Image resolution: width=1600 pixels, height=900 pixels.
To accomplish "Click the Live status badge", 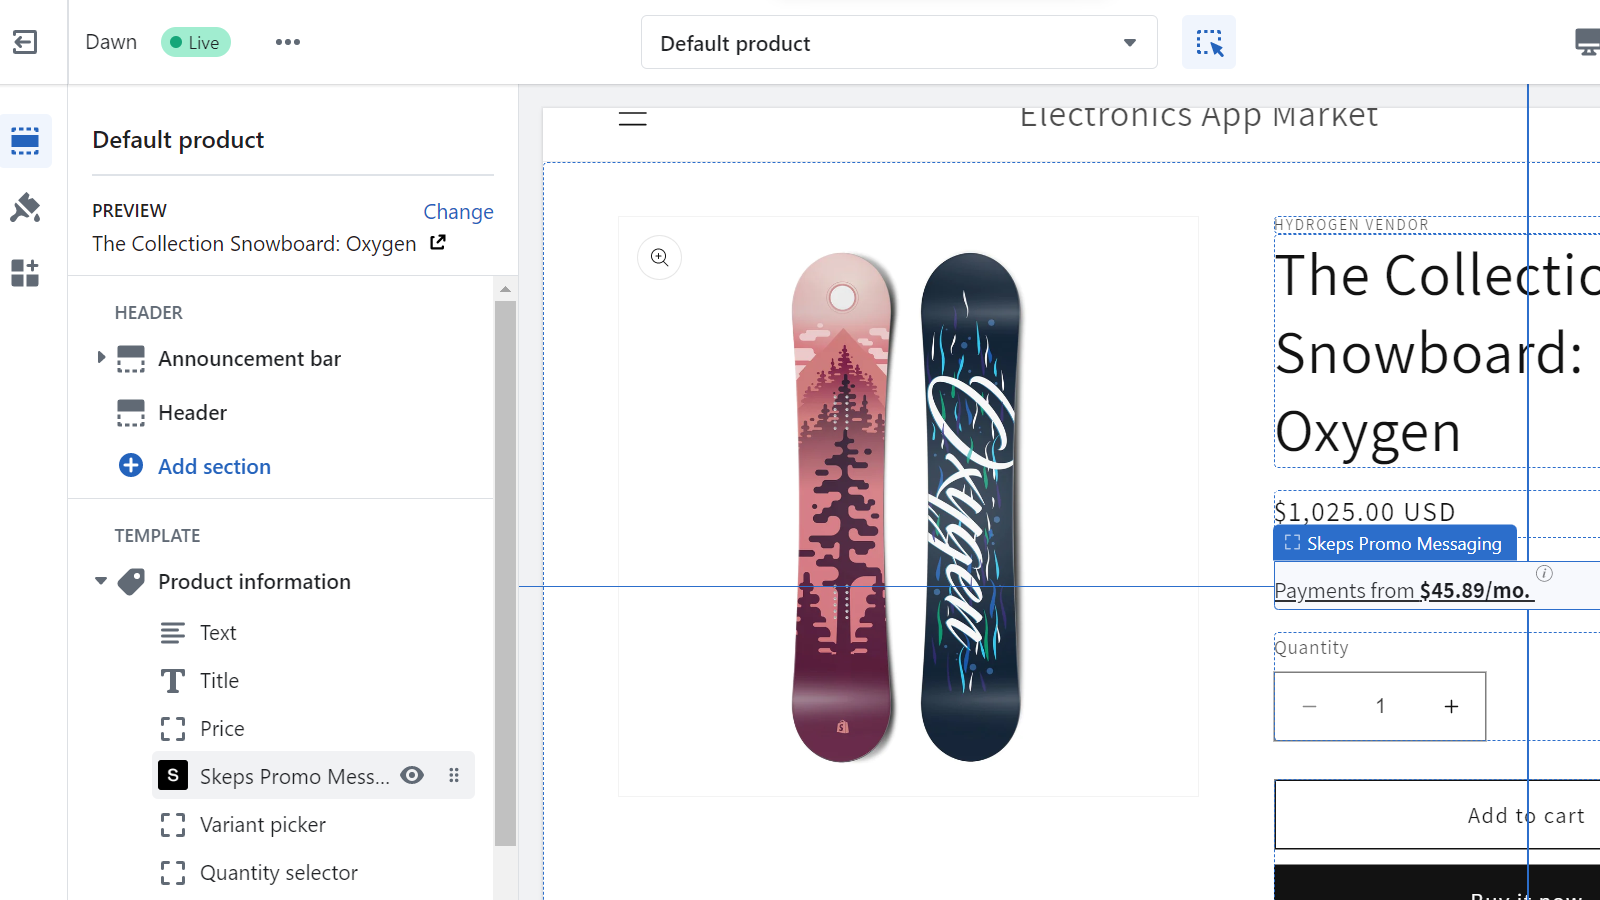I will coord(196,42).
